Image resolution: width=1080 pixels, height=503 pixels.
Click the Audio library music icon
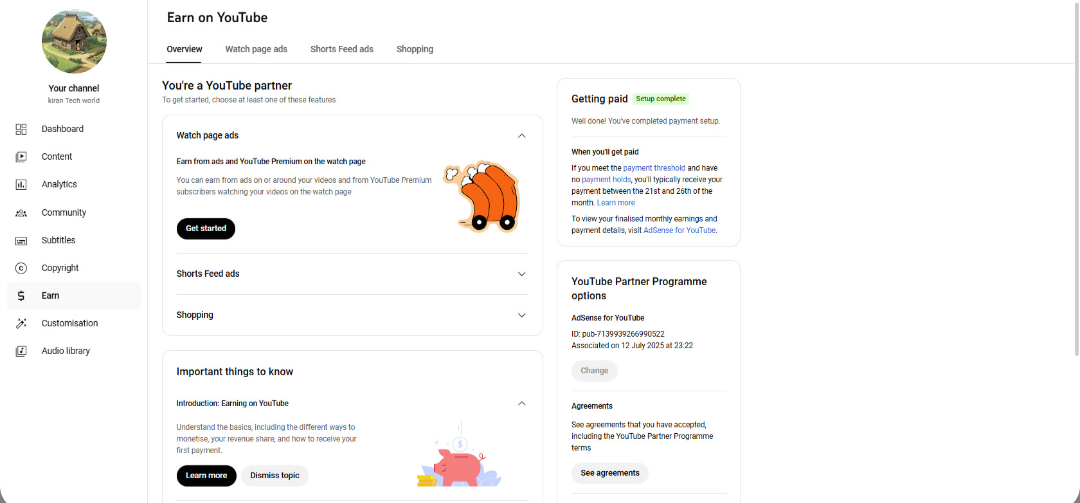click(x=21, y=351)
